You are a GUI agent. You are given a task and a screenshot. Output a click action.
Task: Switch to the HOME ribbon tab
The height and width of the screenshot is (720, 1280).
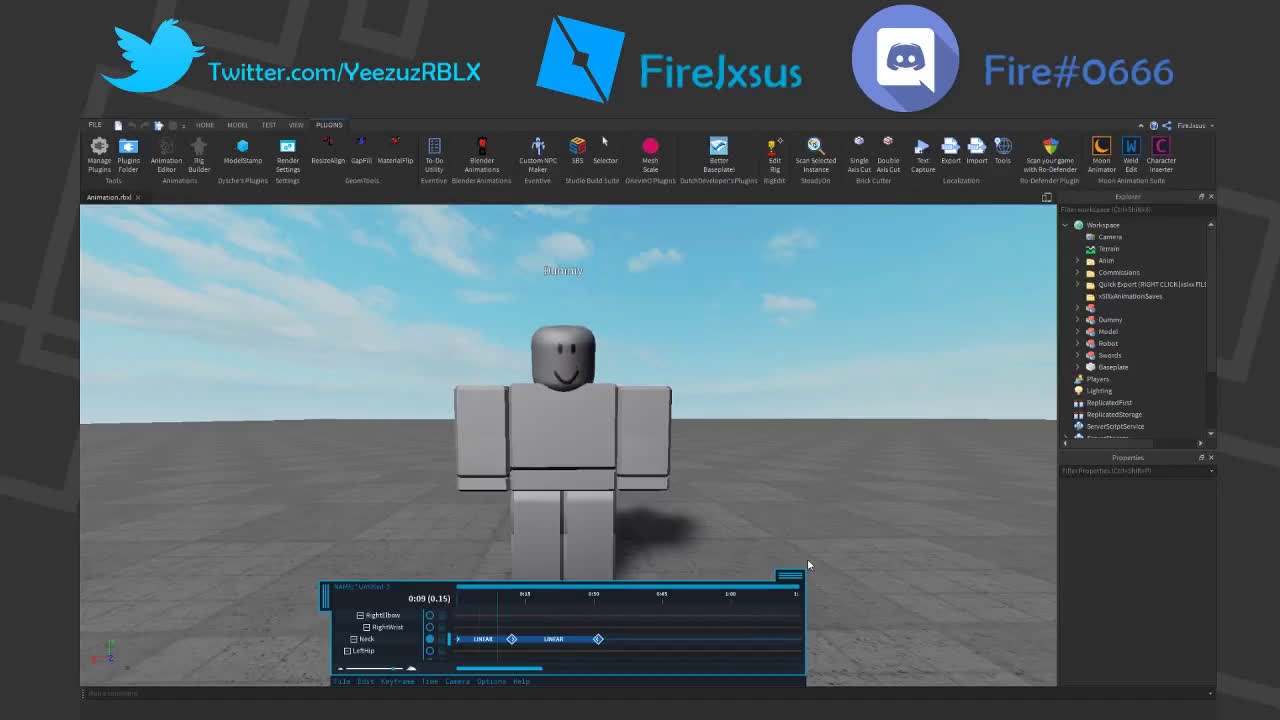[x=205, y=125]
